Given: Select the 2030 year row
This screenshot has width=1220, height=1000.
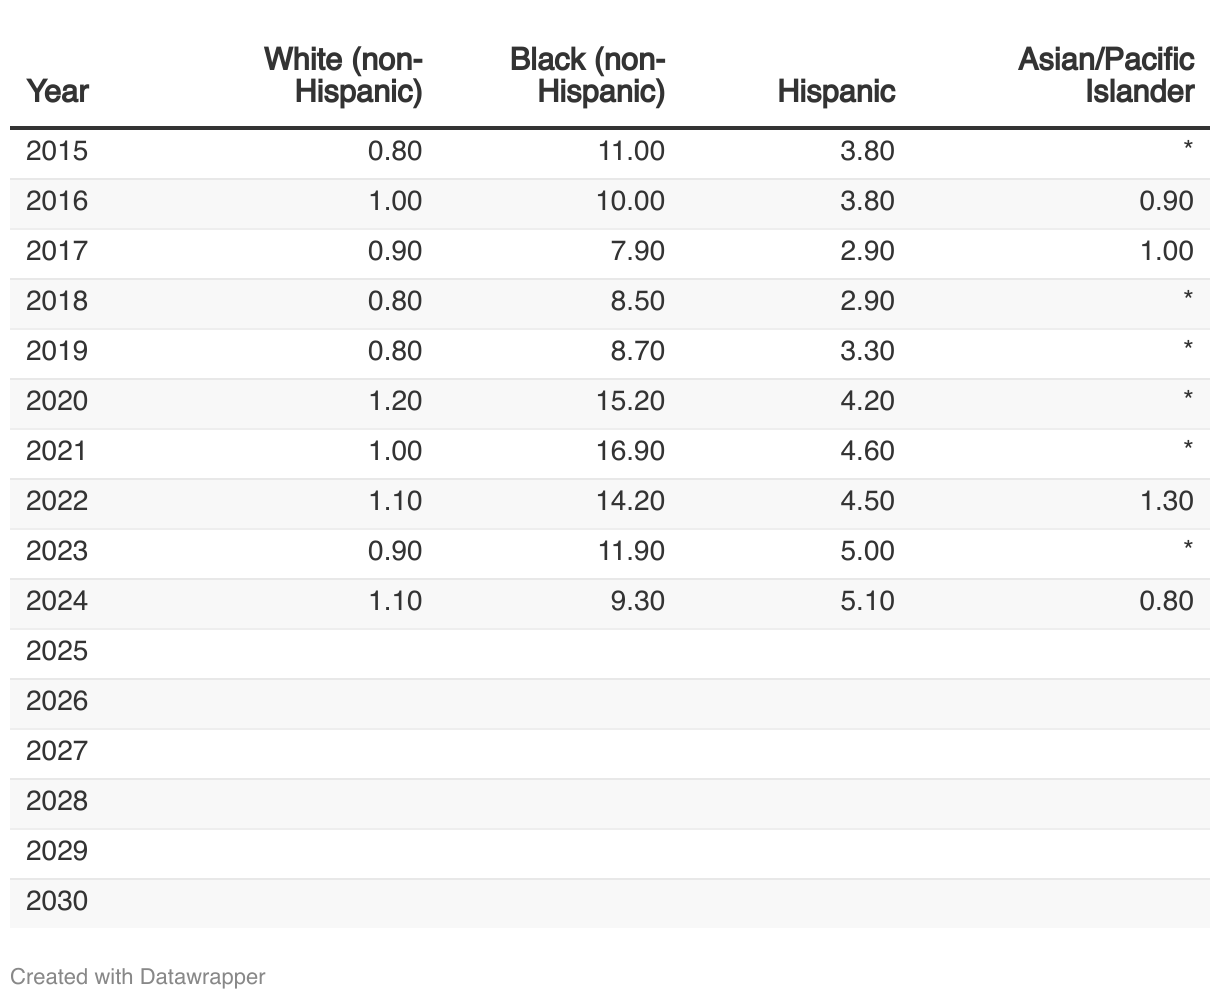Looking at the screenshot, I should tap(57, 901).
